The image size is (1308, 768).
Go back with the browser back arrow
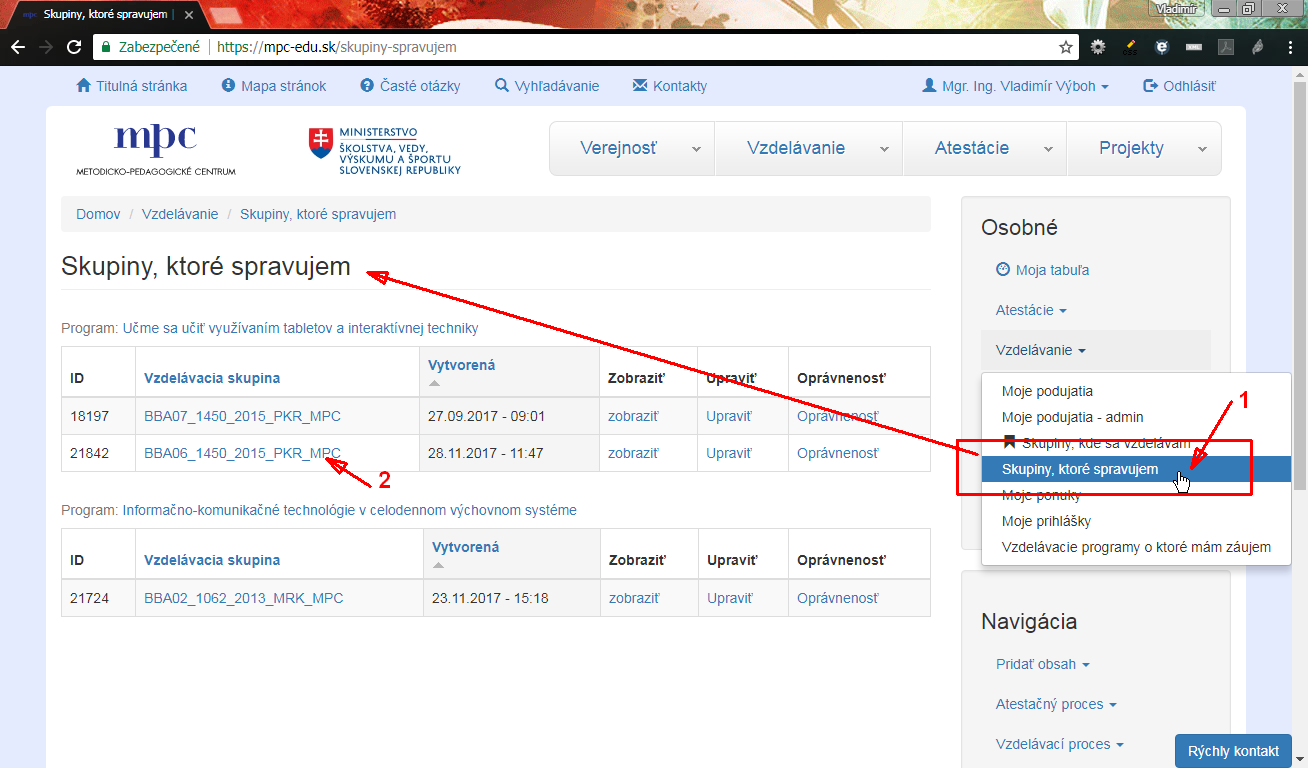pyautogui.click(x=18, y=47)
